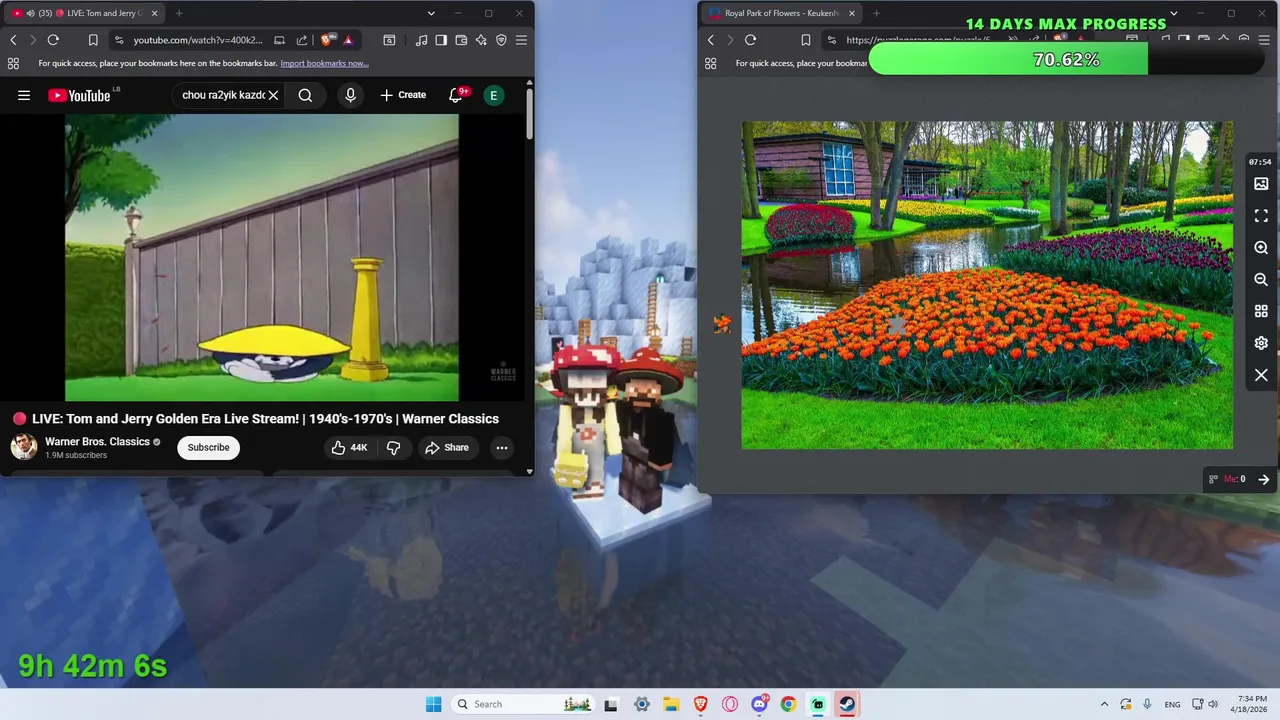Image resolution: width=1280 pixels, height=720 pixels.
Task: Zoom out of the puzzle
Action: (x=1261, y=280)
